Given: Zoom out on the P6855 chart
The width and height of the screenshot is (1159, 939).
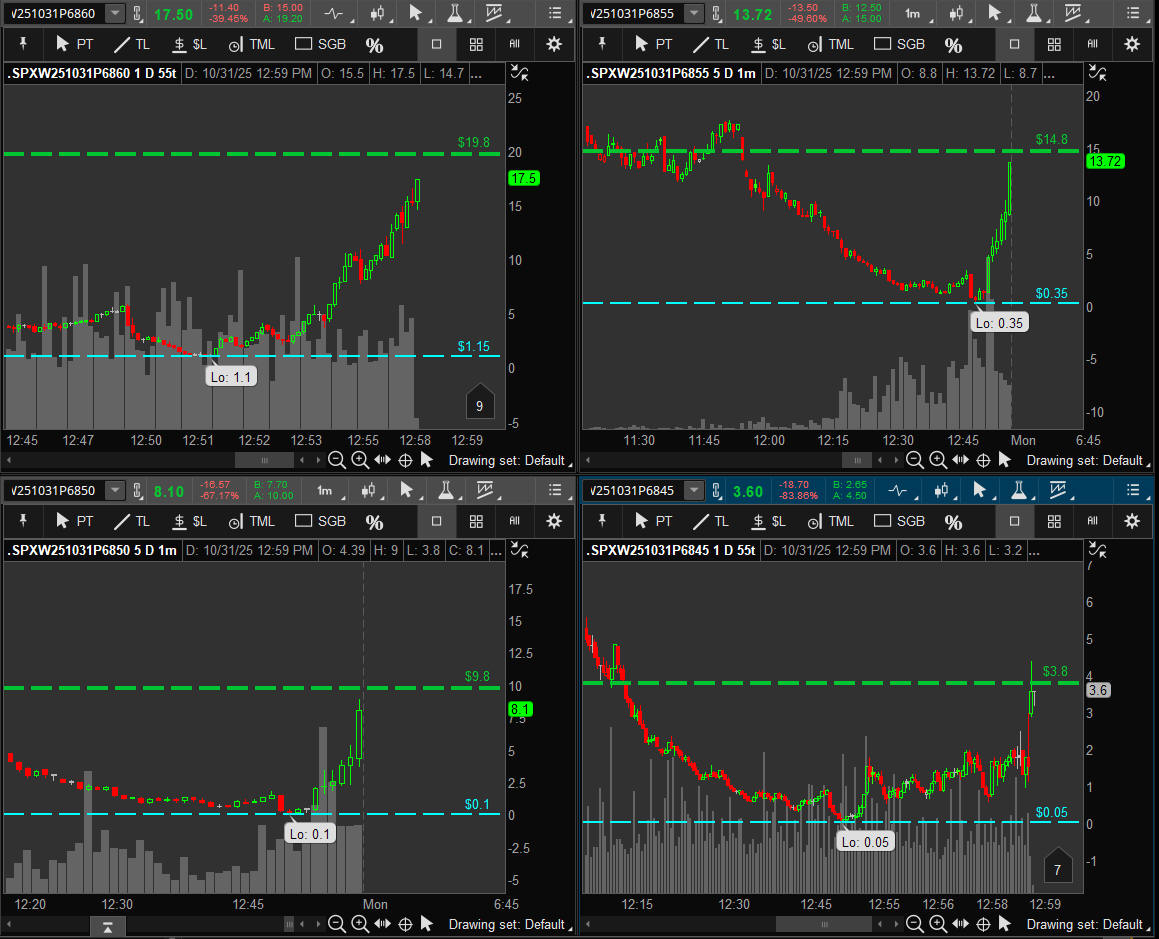Looking at the screenshot, I should [914, 460].
